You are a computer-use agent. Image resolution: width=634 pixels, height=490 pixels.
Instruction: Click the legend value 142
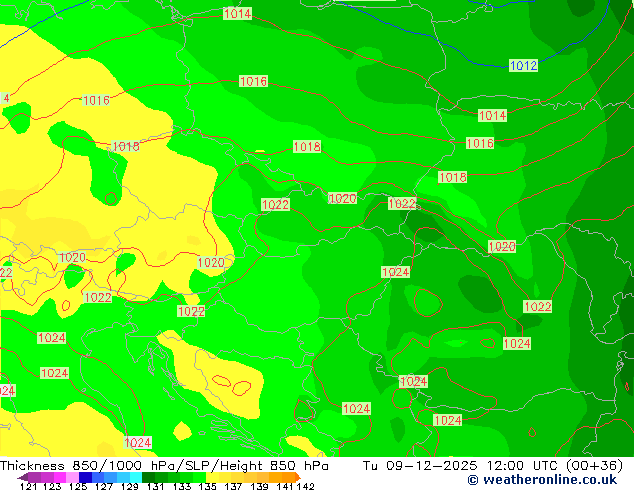[x=305, y=486]
